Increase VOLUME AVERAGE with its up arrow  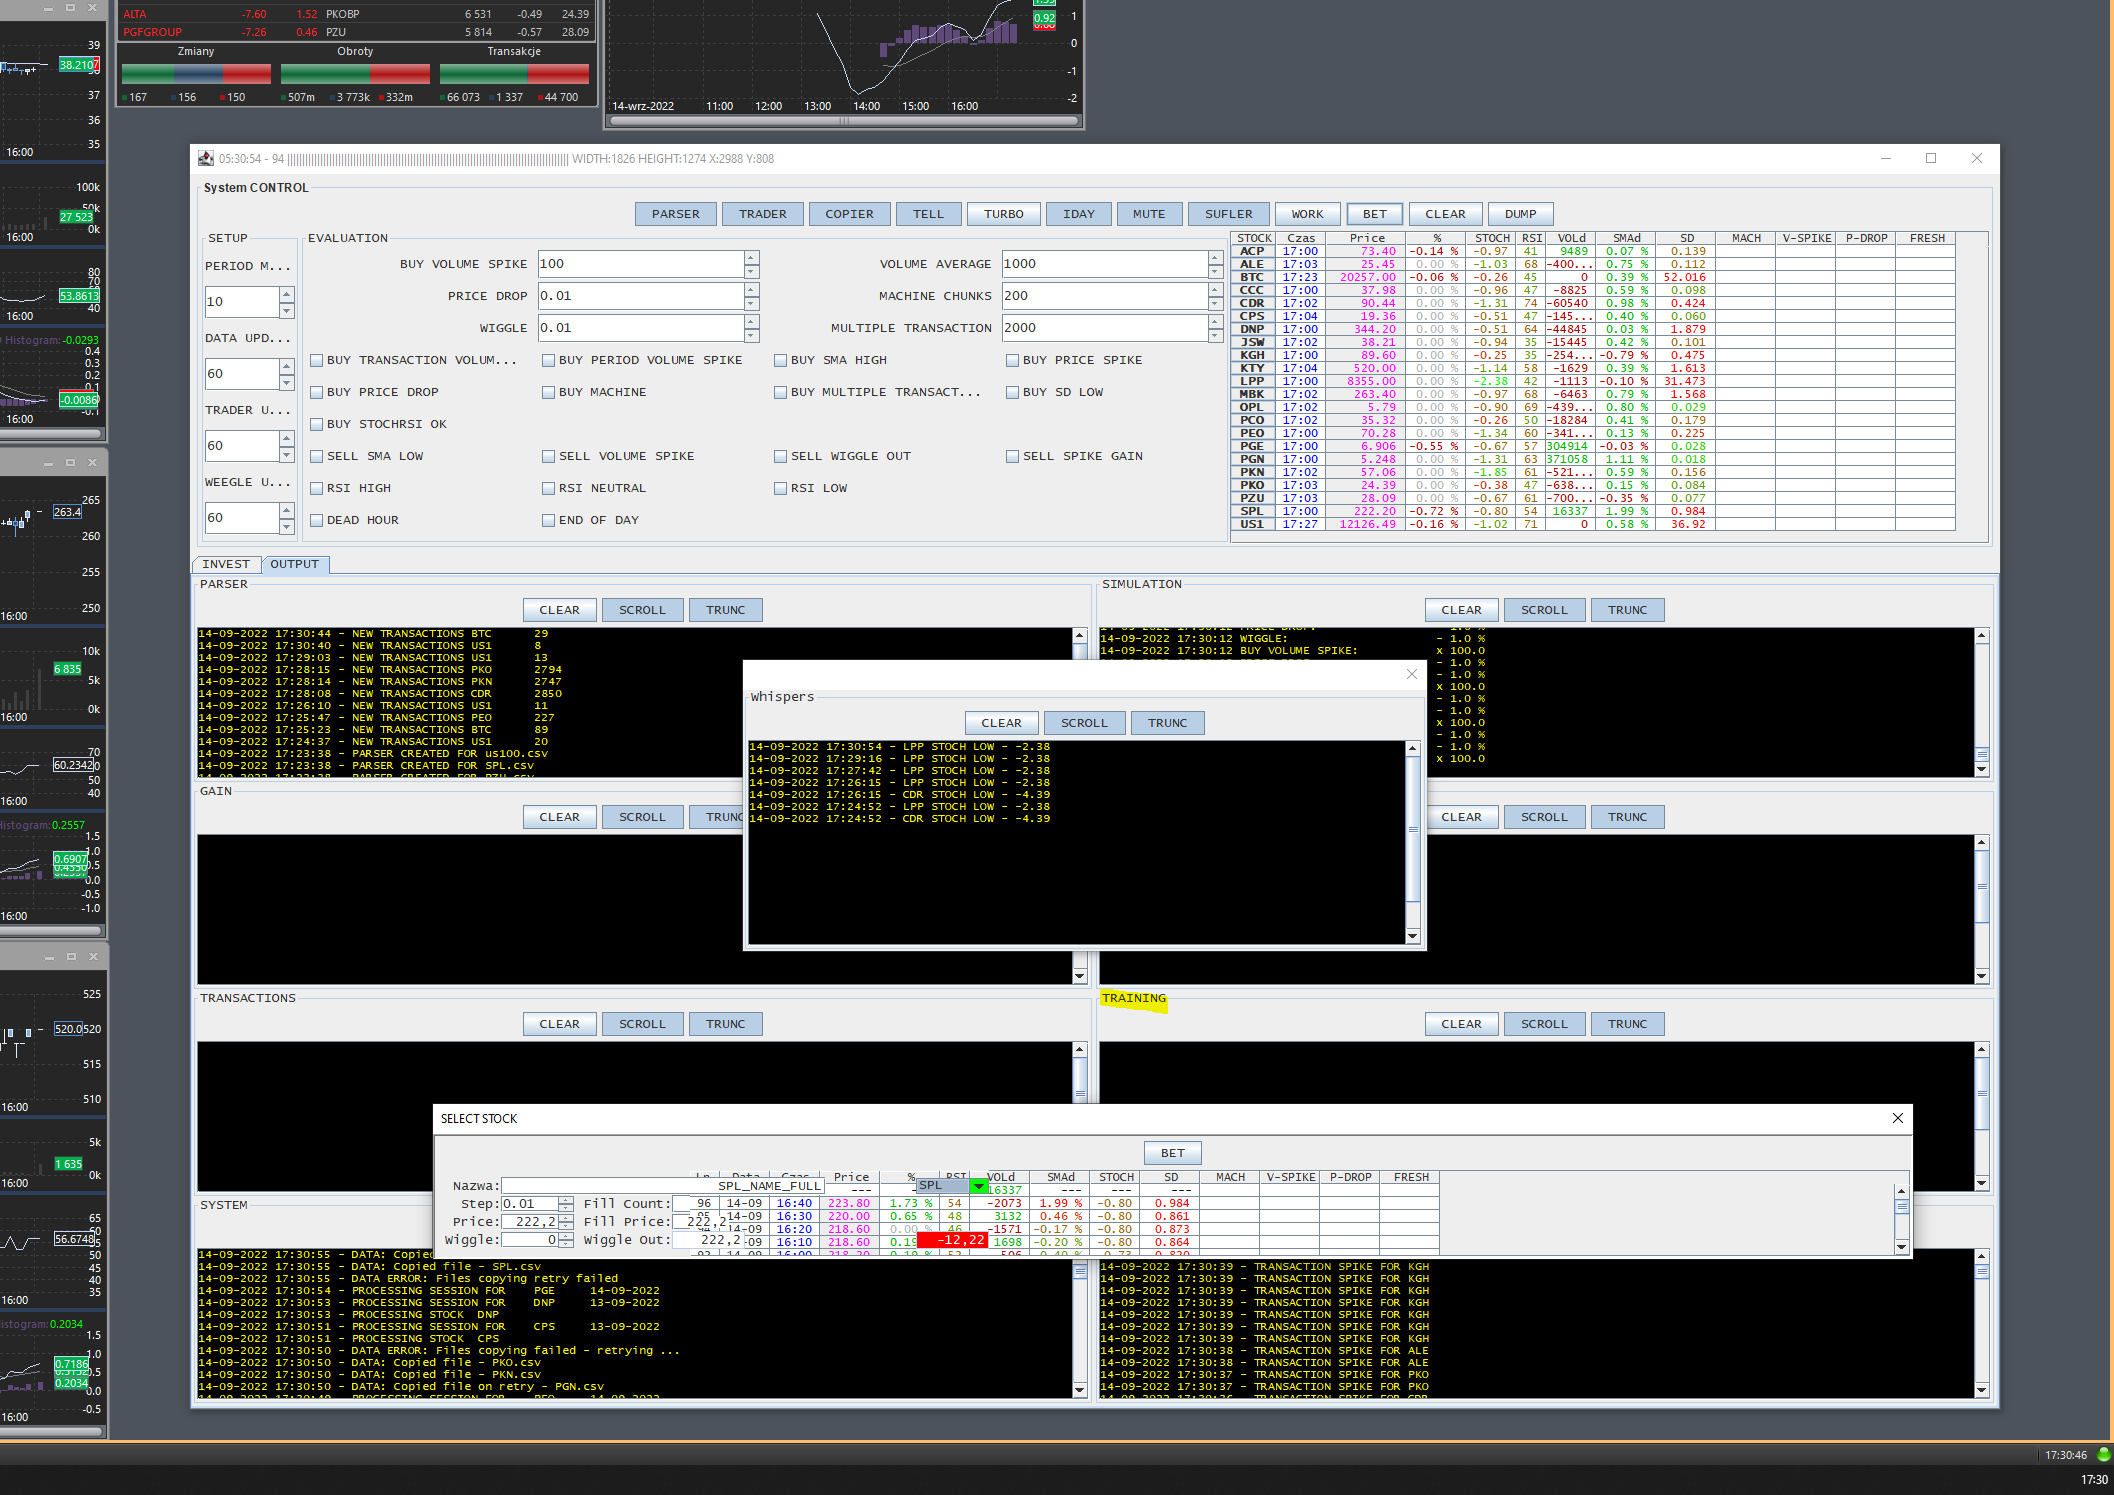coord(1215,257)
